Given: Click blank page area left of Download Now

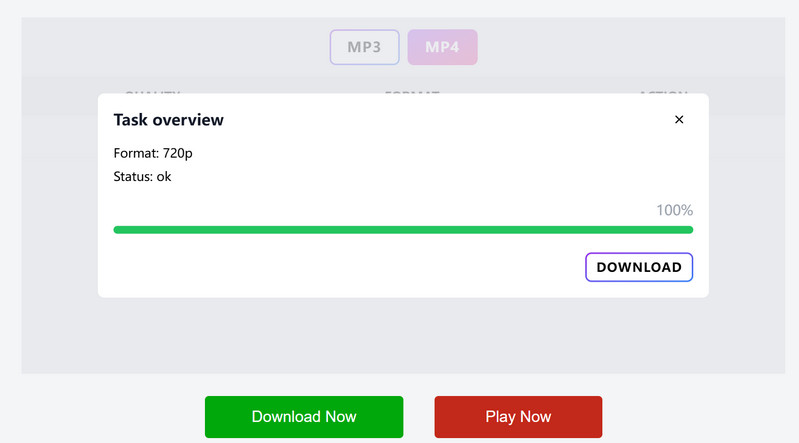Looking at the screenshot, I should [100, 416].
